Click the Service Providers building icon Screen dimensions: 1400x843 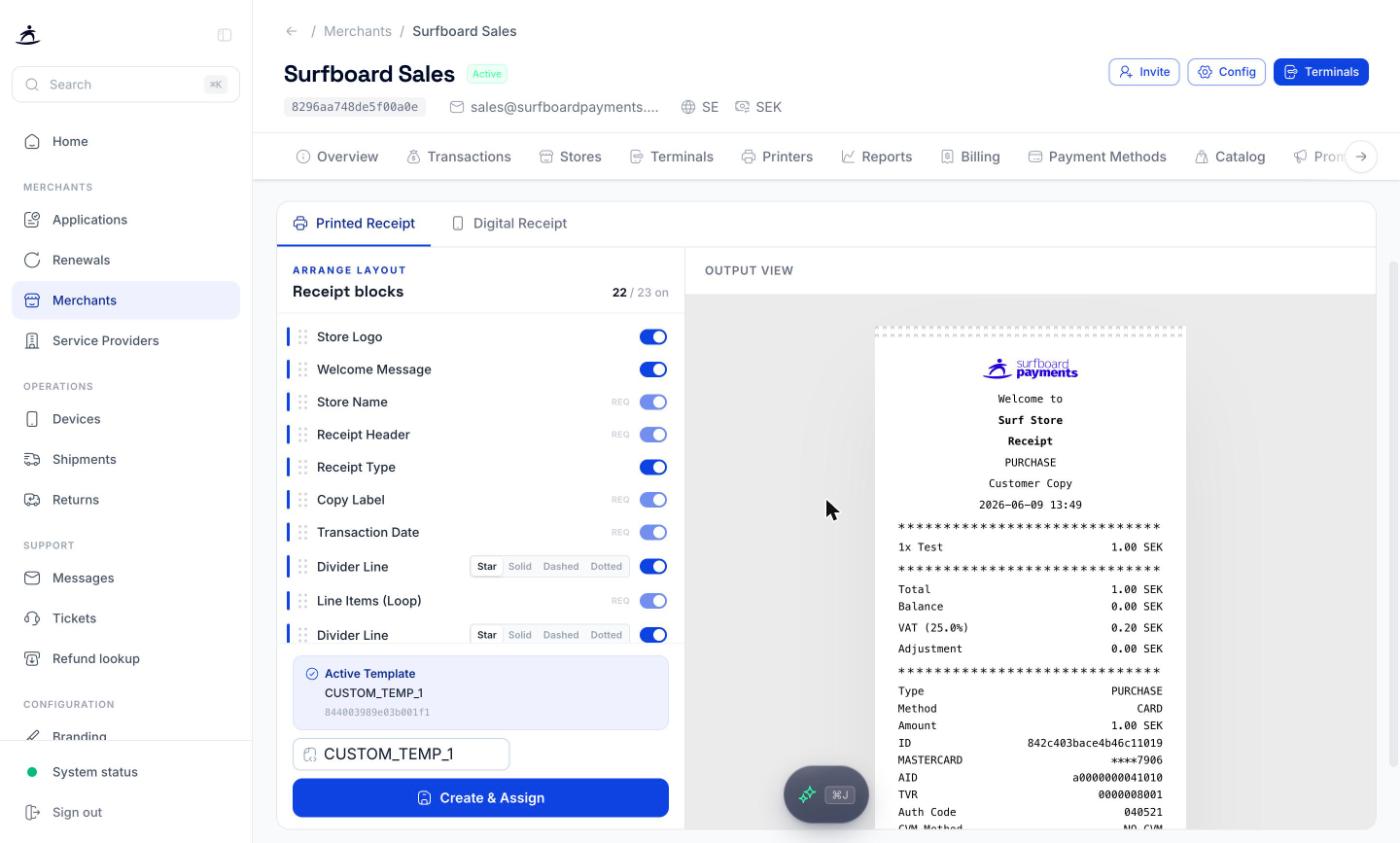click(x=32, y=341)
